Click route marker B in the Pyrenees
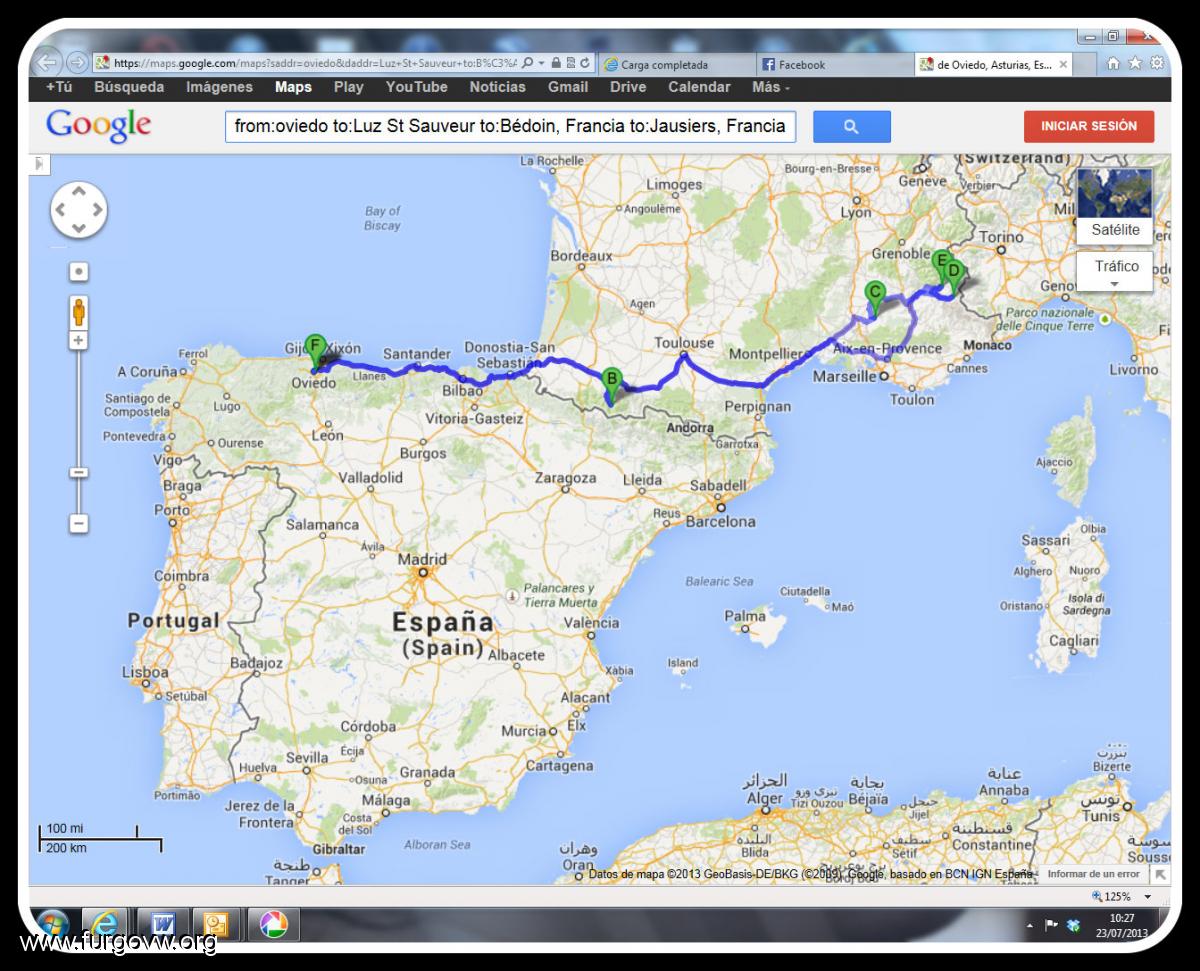This screenshot has height=971, width=1200. pyautogui.click(x=611, y=384)
